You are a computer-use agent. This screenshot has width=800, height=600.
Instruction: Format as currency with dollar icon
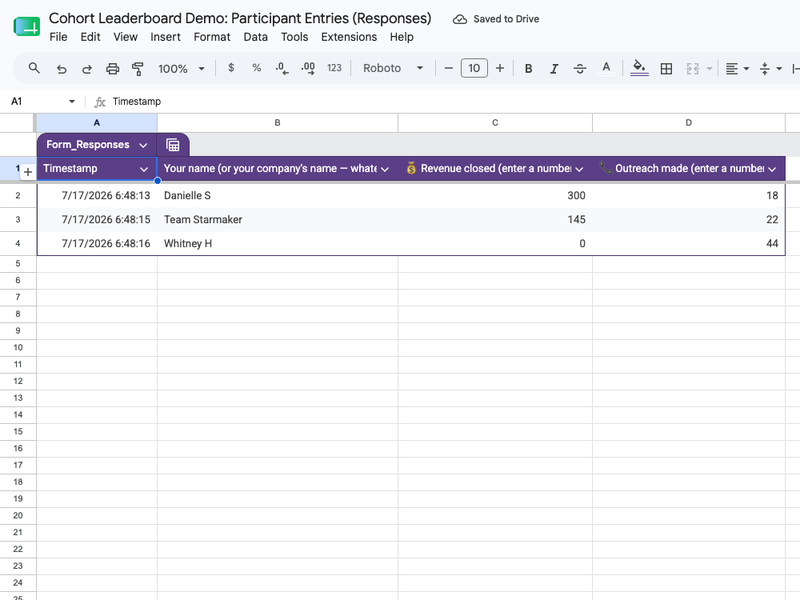(231, 68)
